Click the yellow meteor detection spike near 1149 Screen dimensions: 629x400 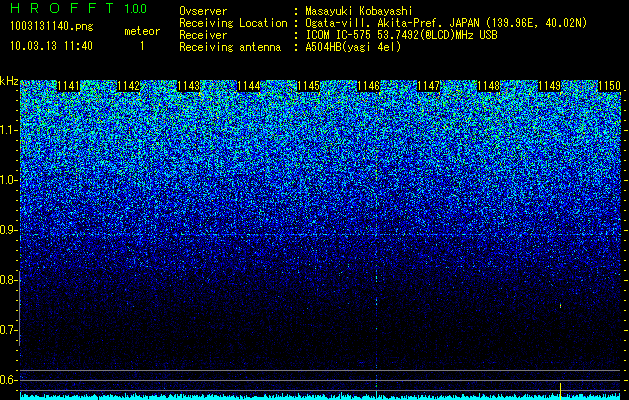(560, 390)
